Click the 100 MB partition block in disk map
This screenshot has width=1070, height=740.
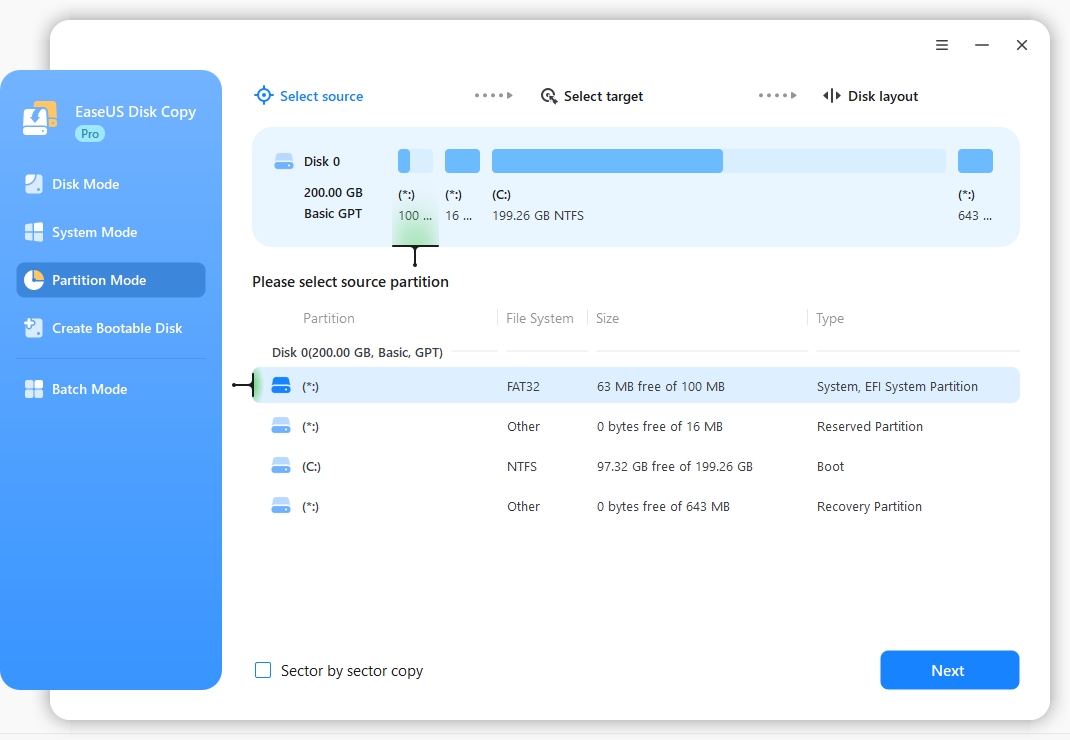click(415, 161)
